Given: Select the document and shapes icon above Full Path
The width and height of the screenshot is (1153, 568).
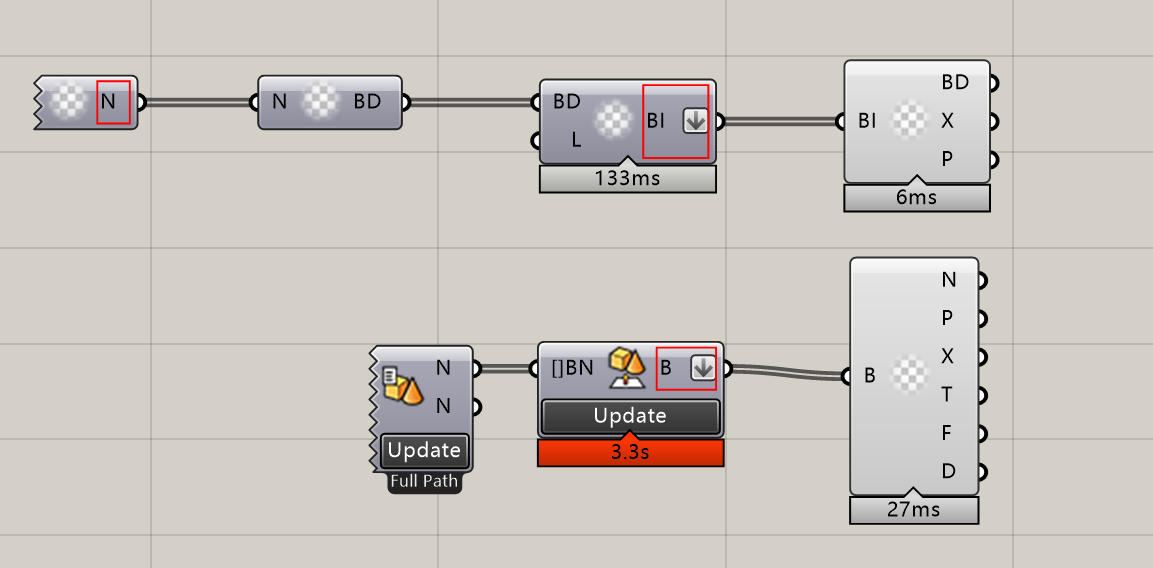Looking at the screenshot, I should pos(402,386).
